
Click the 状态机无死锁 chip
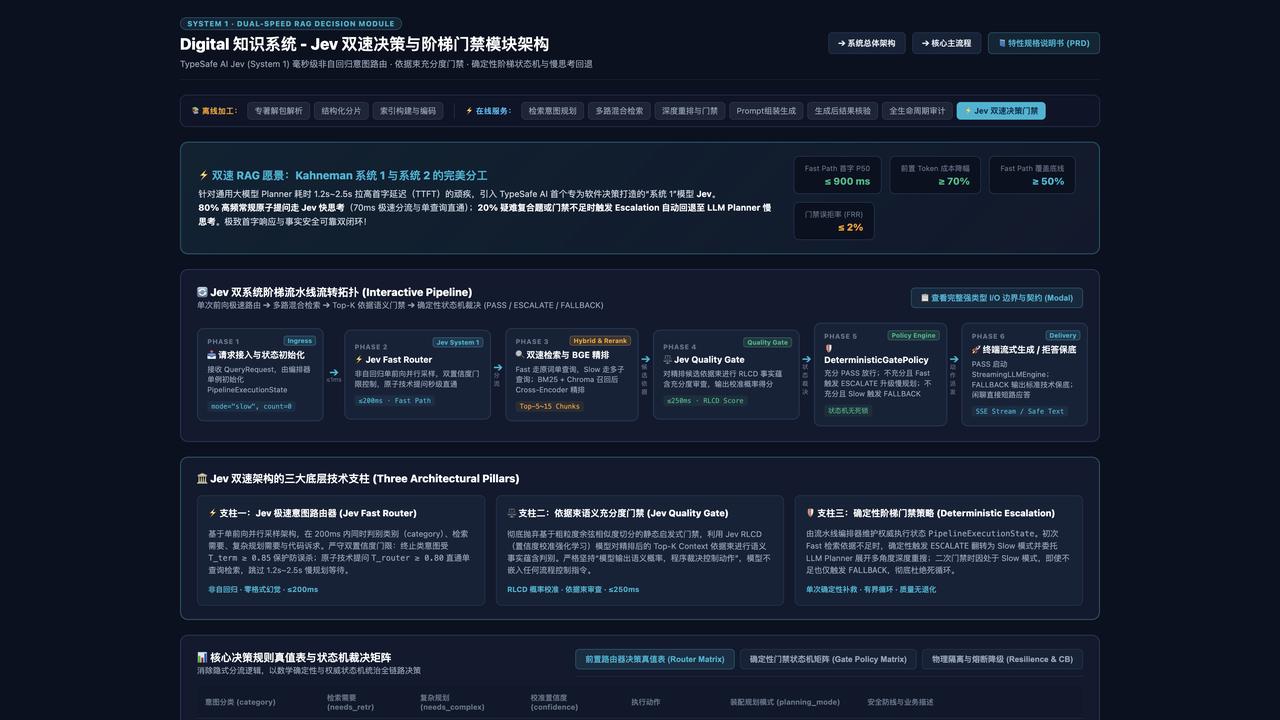(x=849, y=411)
